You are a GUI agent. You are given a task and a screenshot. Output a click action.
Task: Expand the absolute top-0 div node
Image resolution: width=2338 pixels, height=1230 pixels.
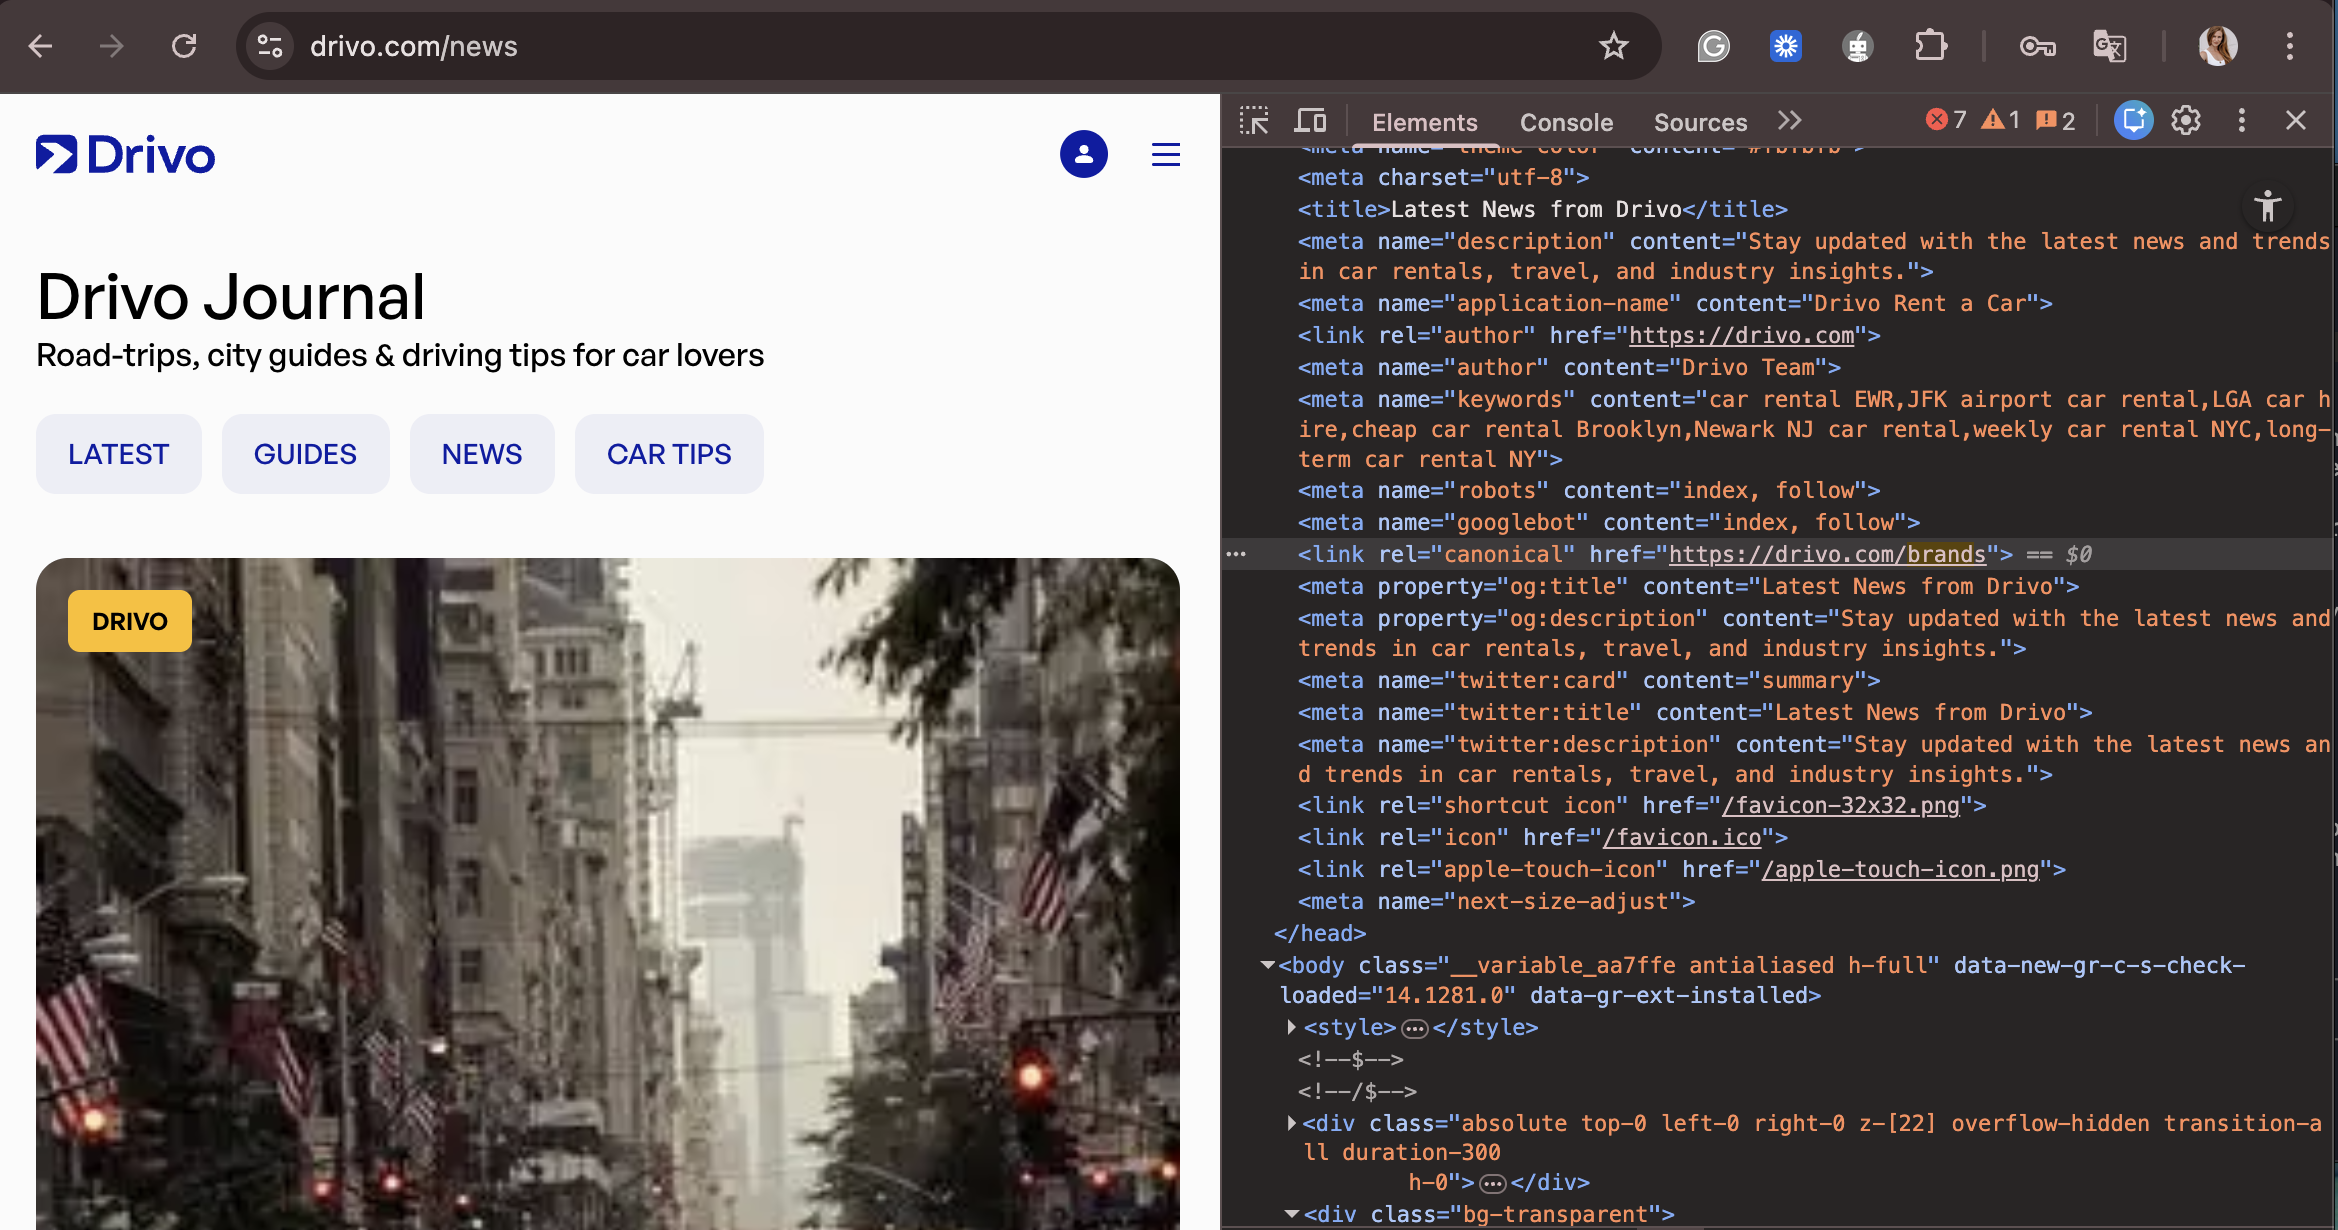[1292, 1123]
